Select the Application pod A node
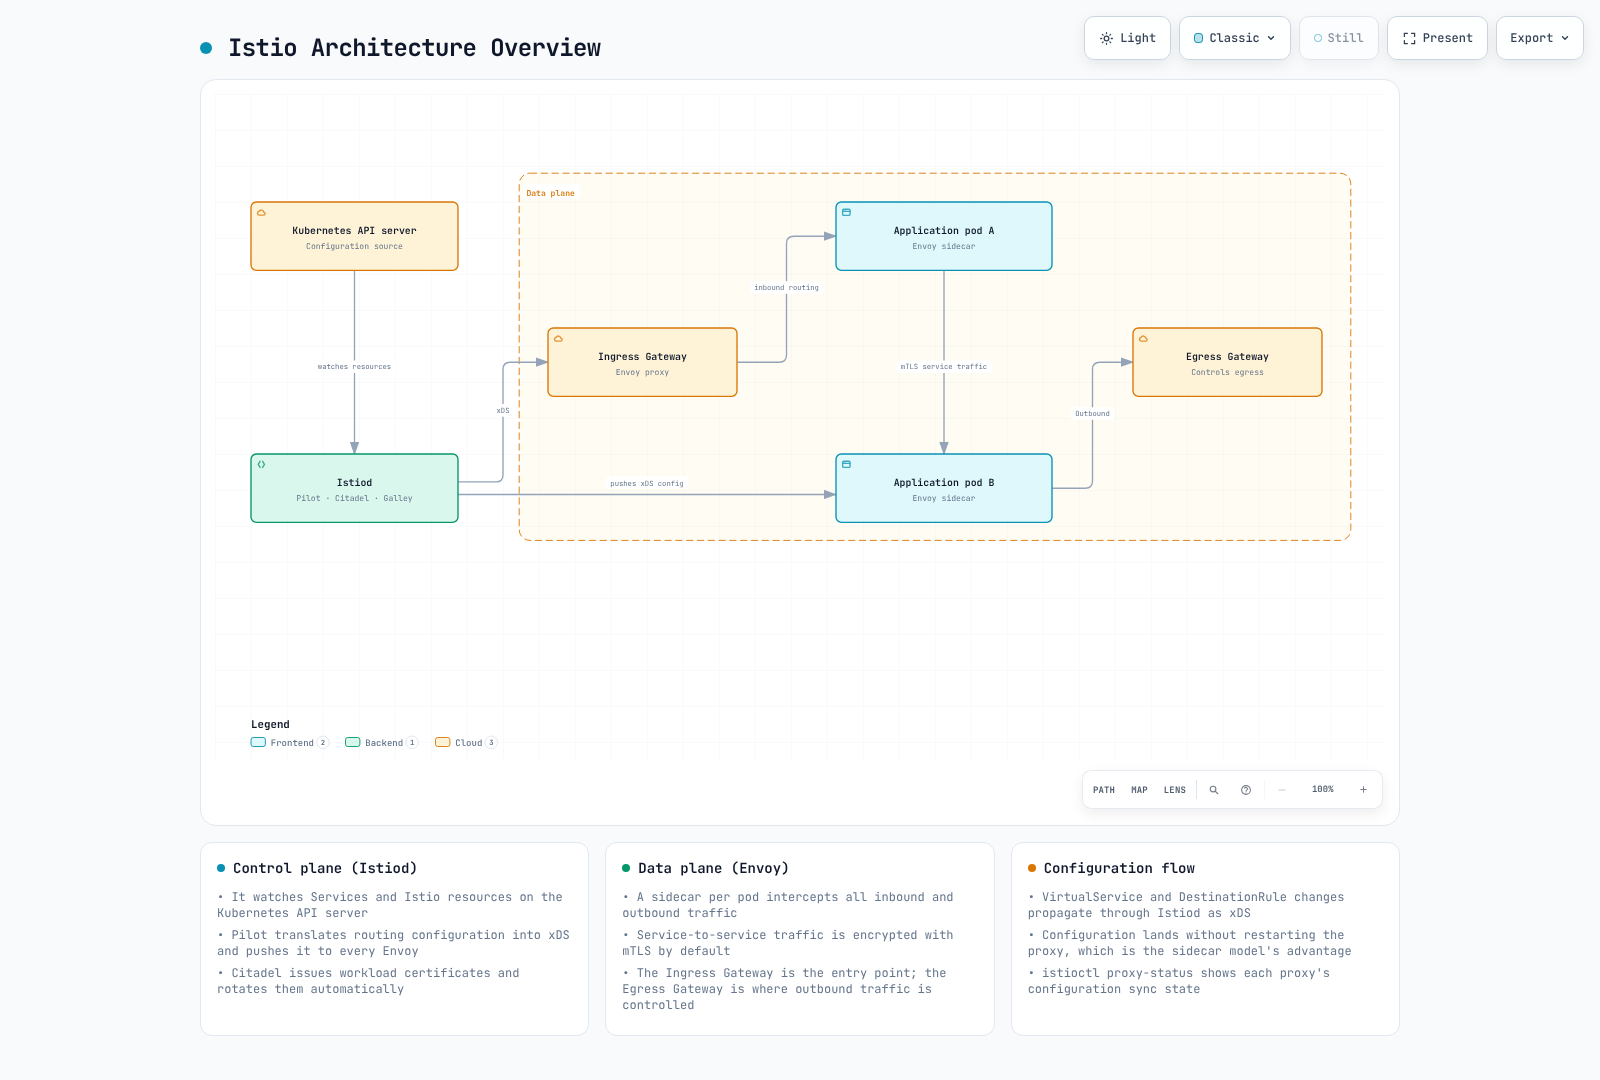Screen dimensions: 1600x1080 (944, 236)
